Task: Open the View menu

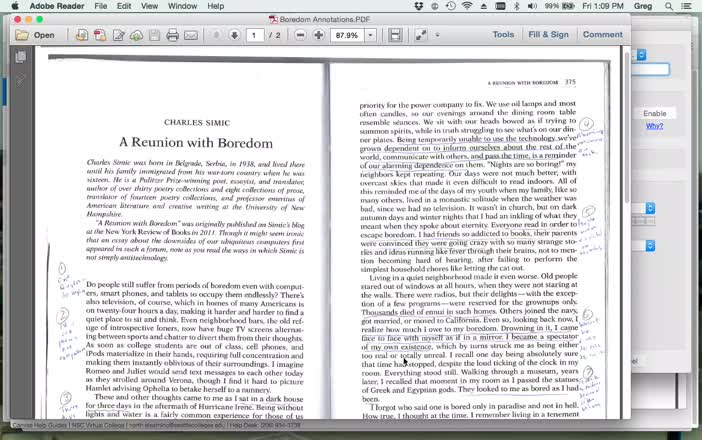Action: [x=149, y=6]
